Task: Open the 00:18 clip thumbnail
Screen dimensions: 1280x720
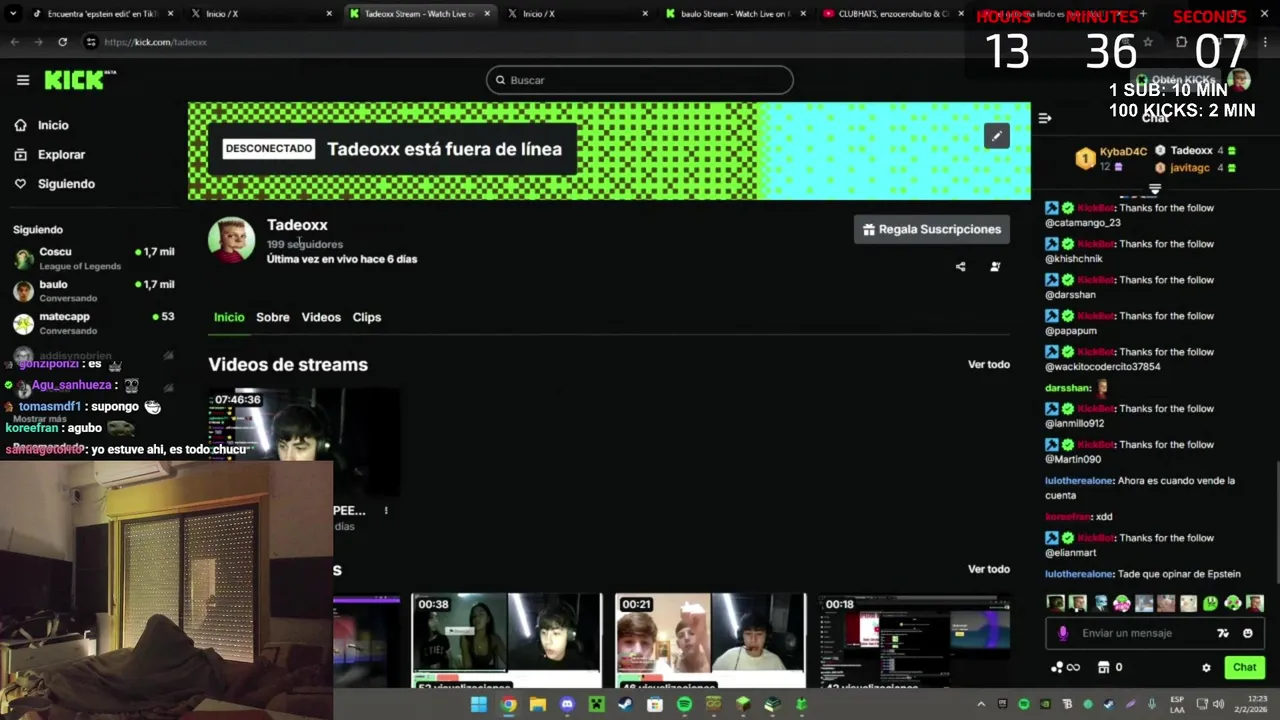Action: click(914, 640)
